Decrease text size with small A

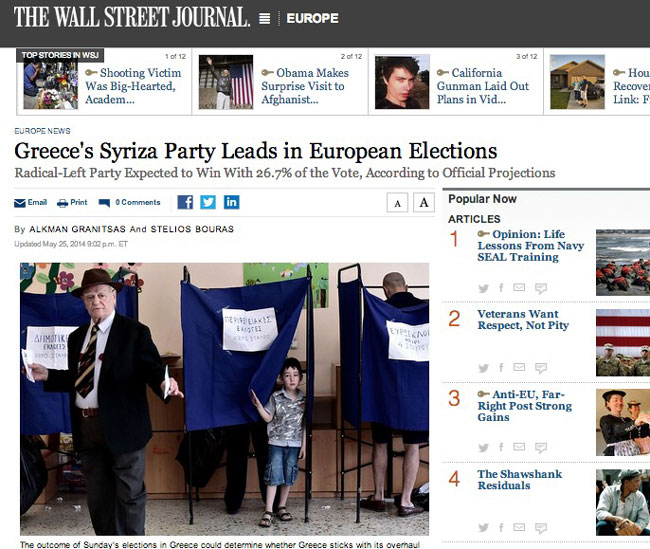pos(397,203)
